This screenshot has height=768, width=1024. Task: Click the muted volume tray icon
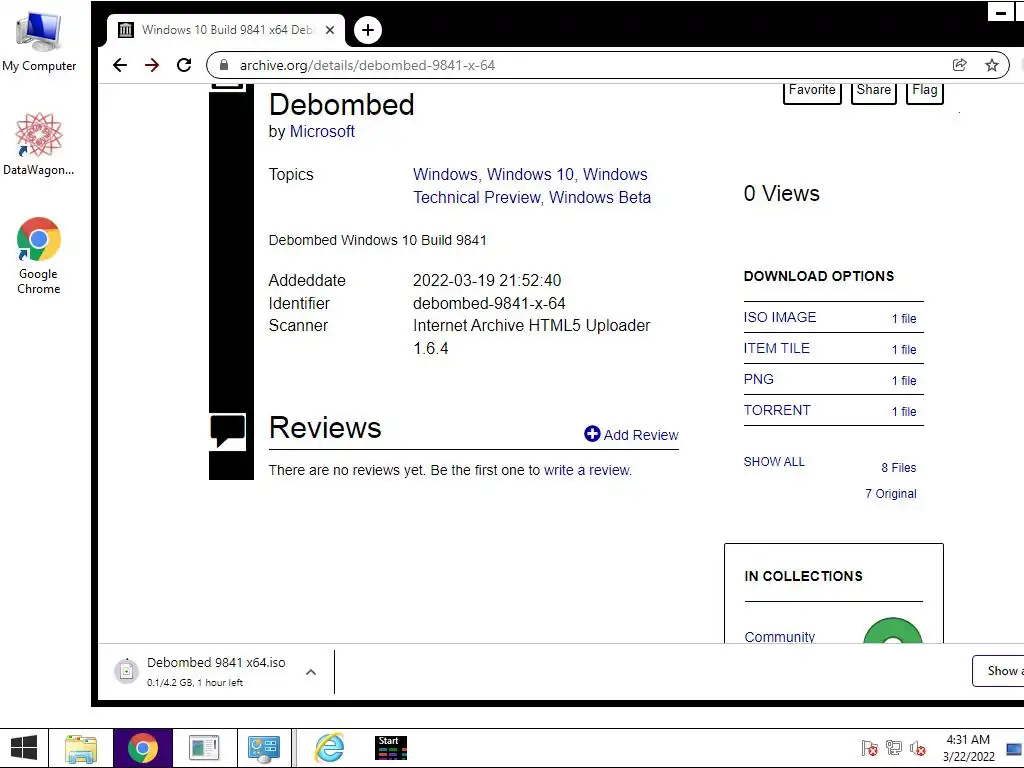[918, 748]
